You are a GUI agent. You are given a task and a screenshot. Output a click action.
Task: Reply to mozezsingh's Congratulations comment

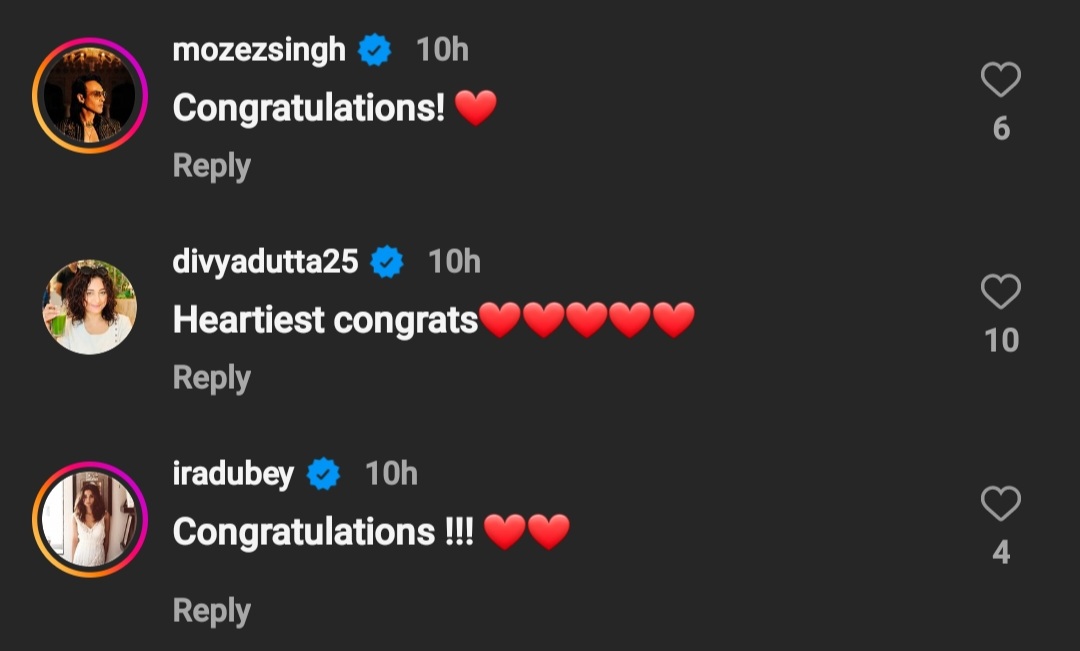pyautogui.click(x=211, y=166)
